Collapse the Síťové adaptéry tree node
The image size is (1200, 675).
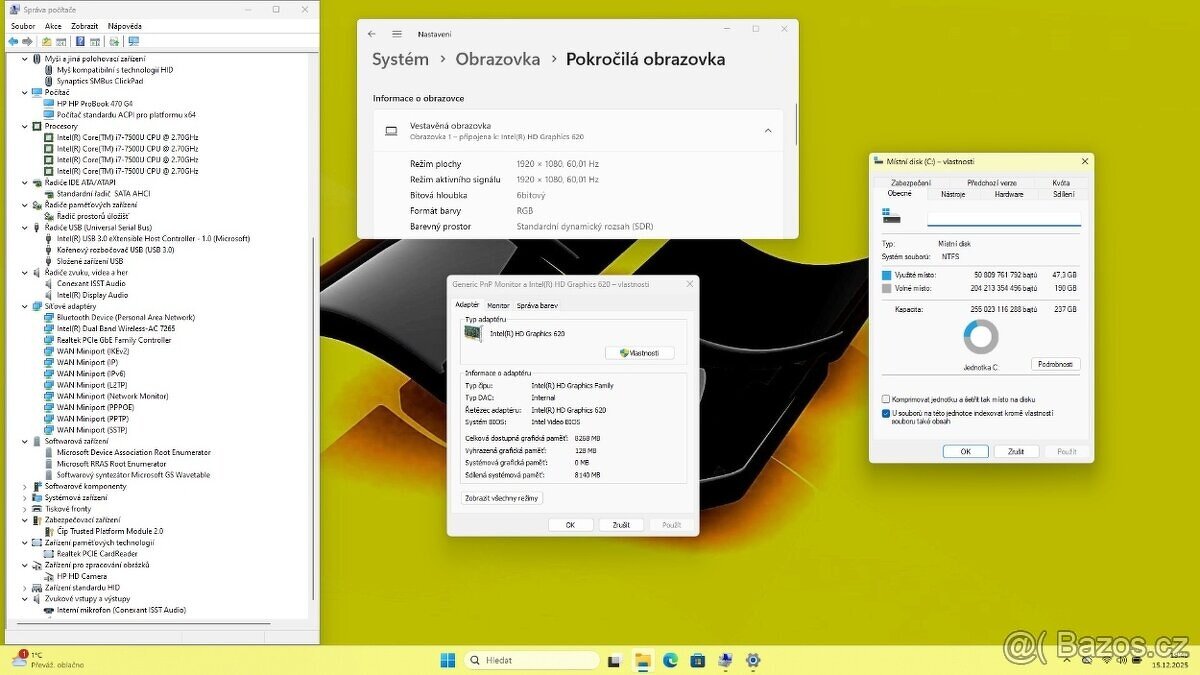25,306
